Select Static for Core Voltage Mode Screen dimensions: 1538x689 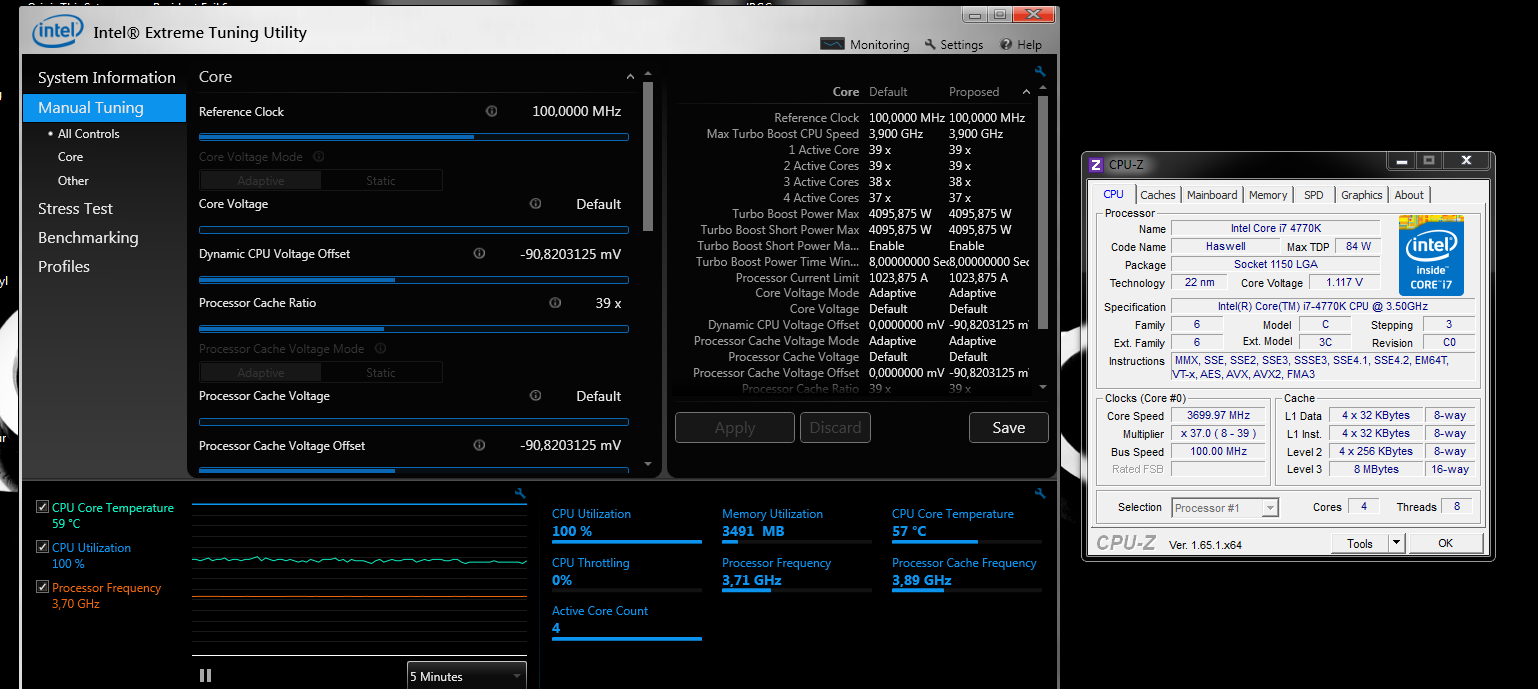[x=381, y=181]
